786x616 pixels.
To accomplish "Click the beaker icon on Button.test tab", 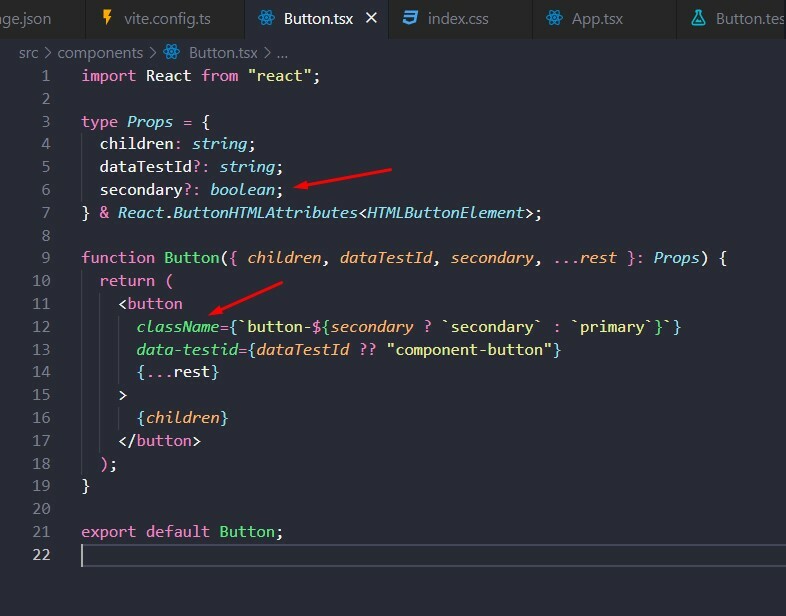I will (x=697, y=18).
